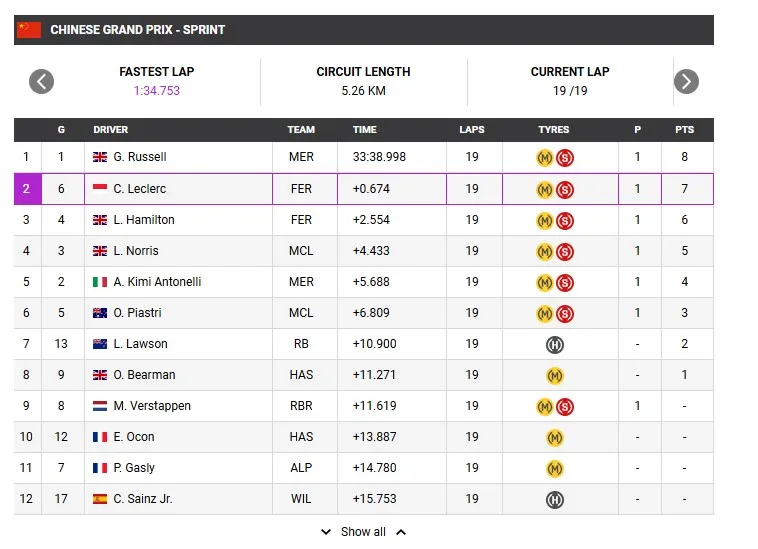Screen dimensions: 758x549
Task: Click the medium tyre icon for O. Bearman
Action: tap(554, 375)
